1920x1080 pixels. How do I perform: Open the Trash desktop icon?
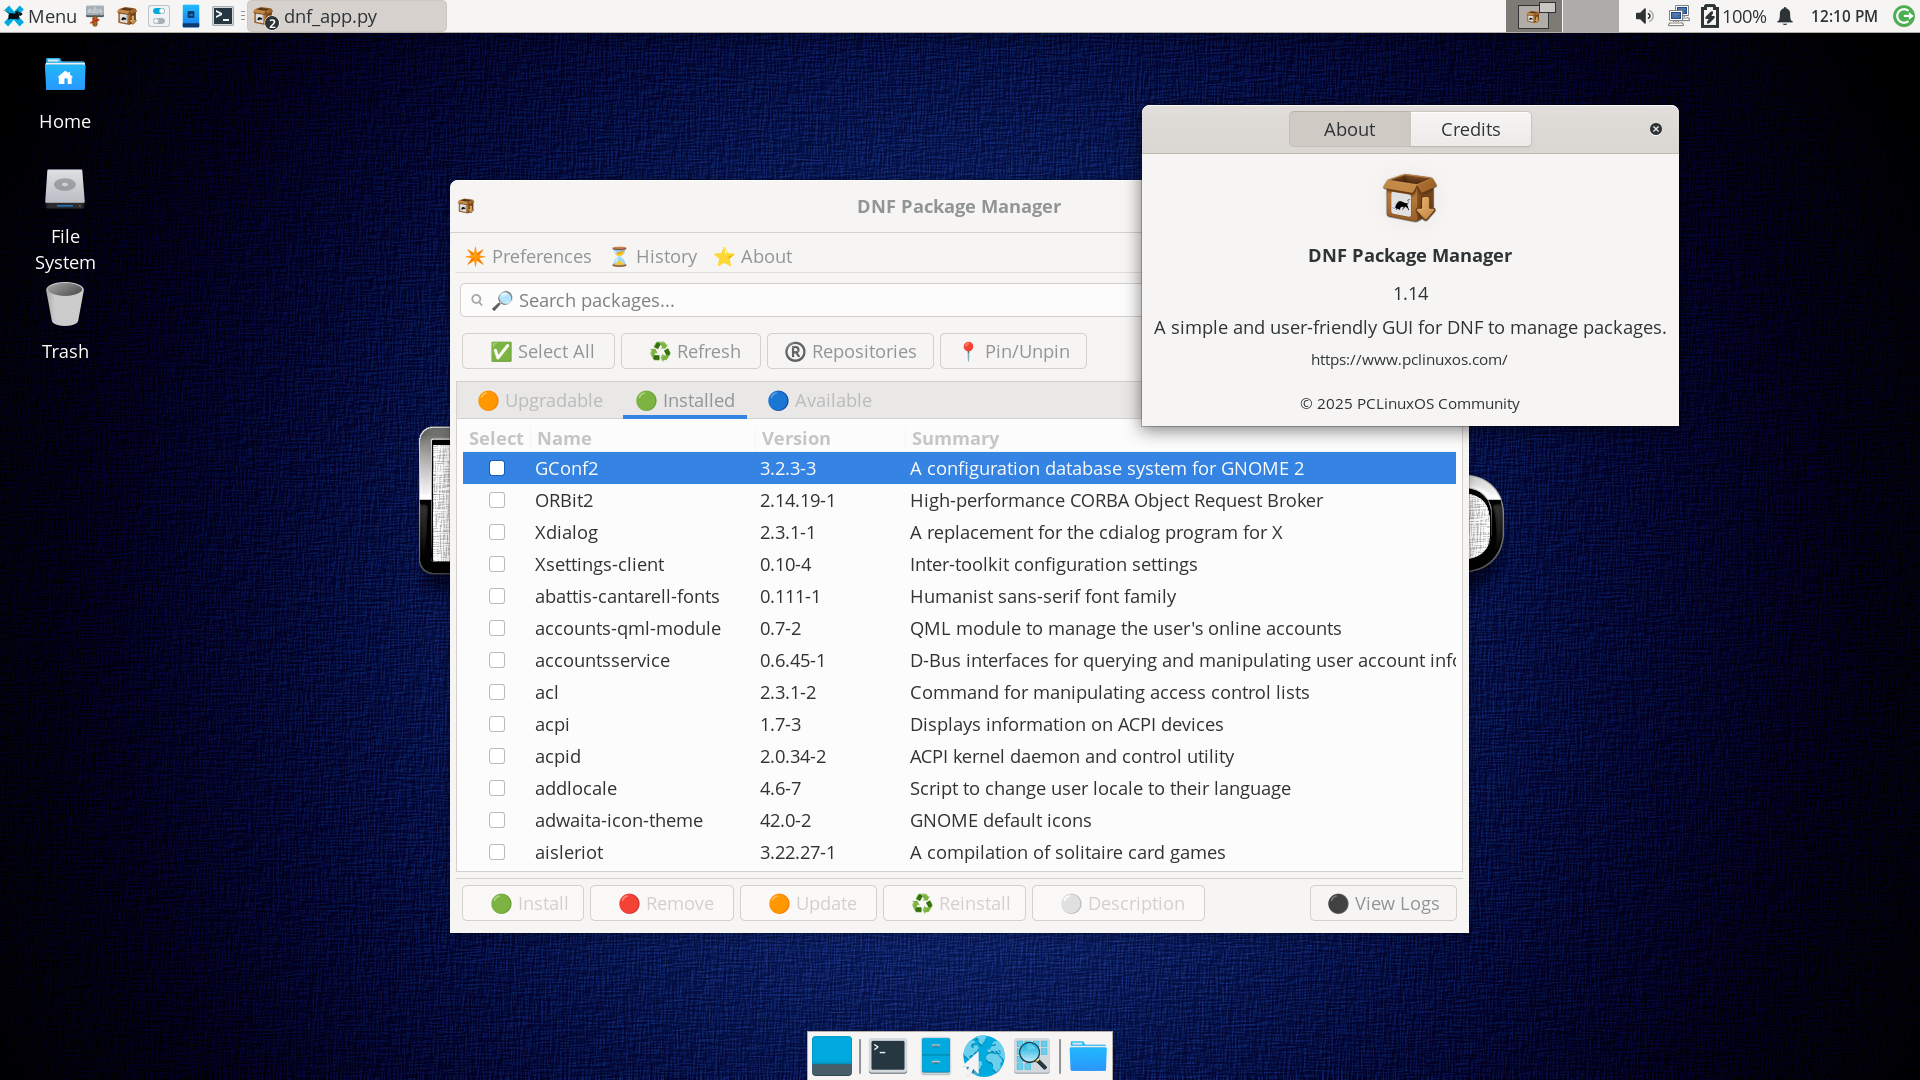pos(65,322)
